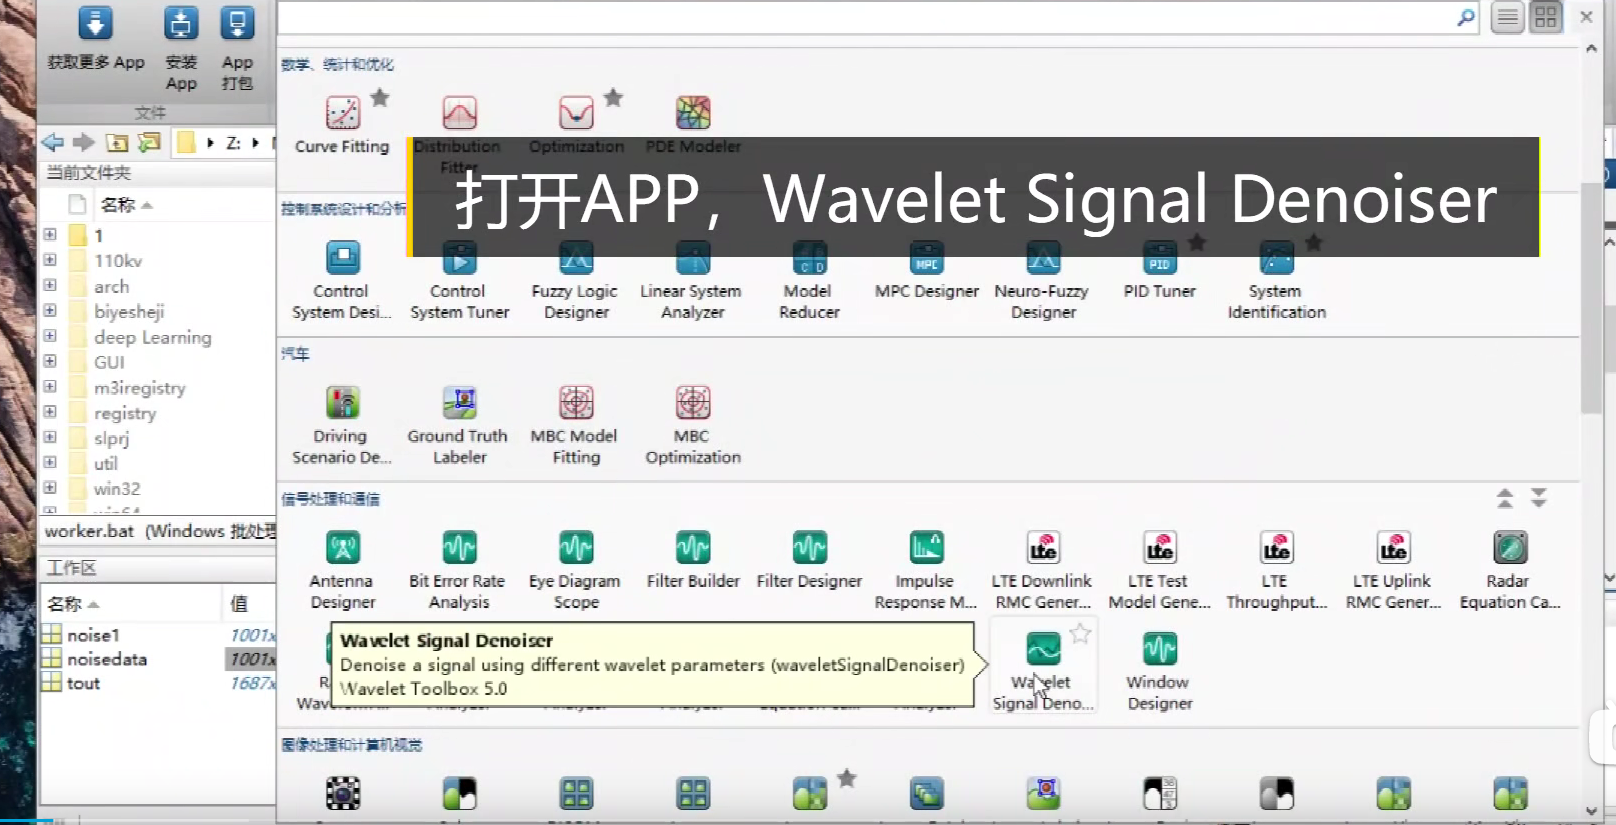This screenshot has height=825, width=1616.
Task: Expand the 'deep Learning' folder node
Action: coord(50,336)
